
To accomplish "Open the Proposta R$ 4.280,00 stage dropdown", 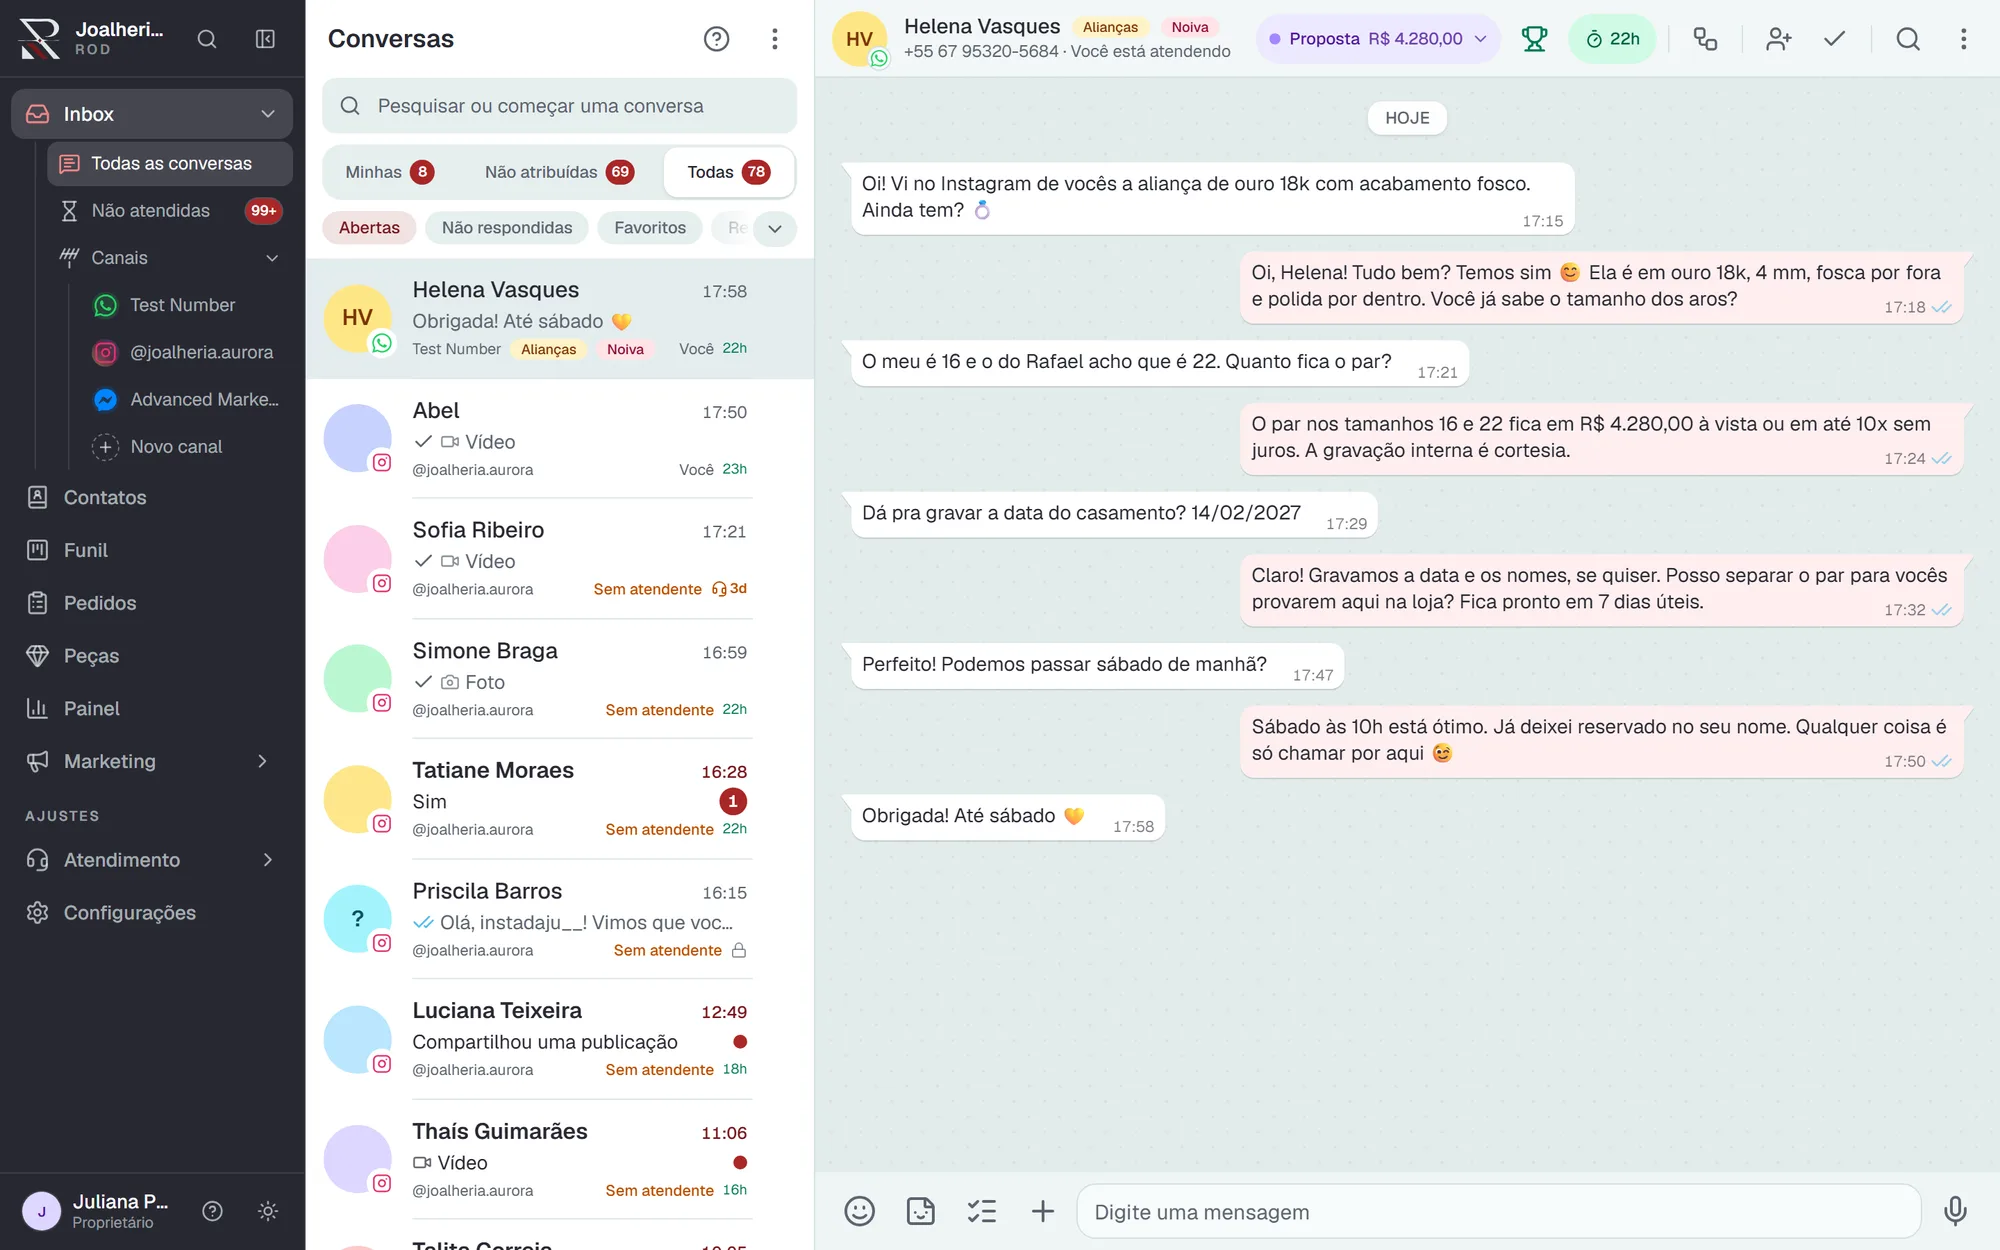I will click(x=1378, y=39).
